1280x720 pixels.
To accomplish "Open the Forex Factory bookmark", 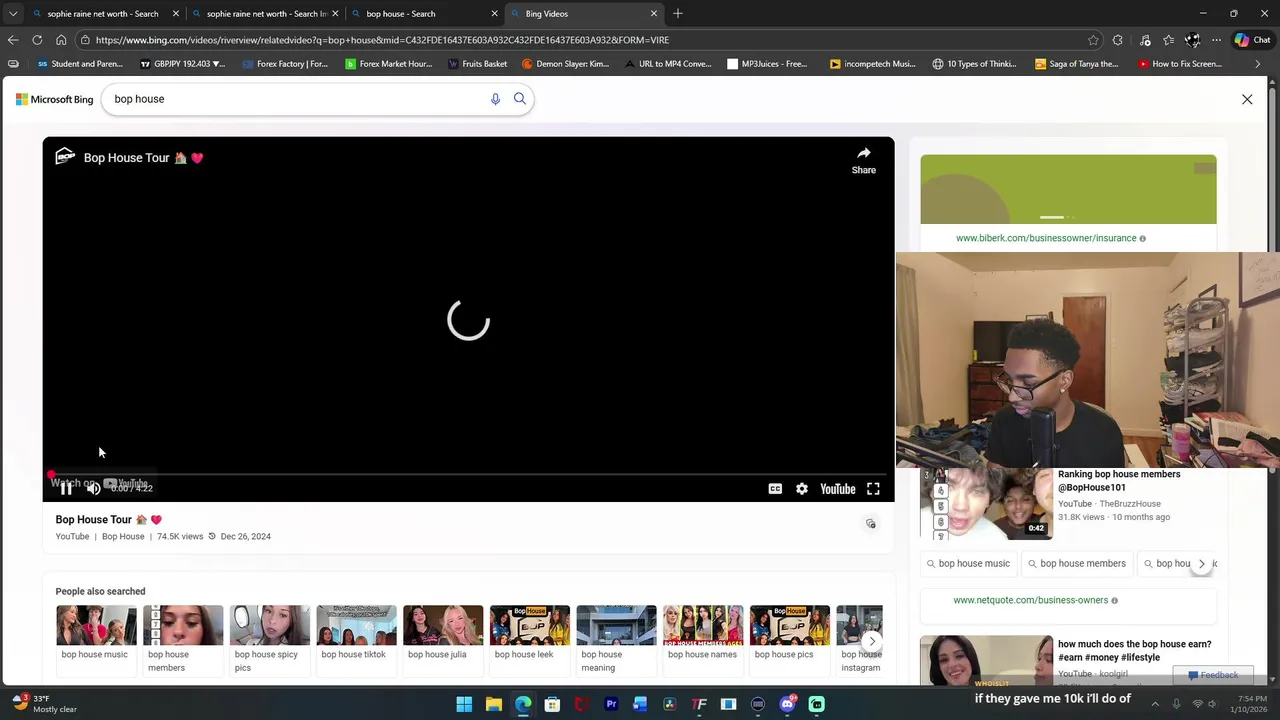I will [284, 64].
